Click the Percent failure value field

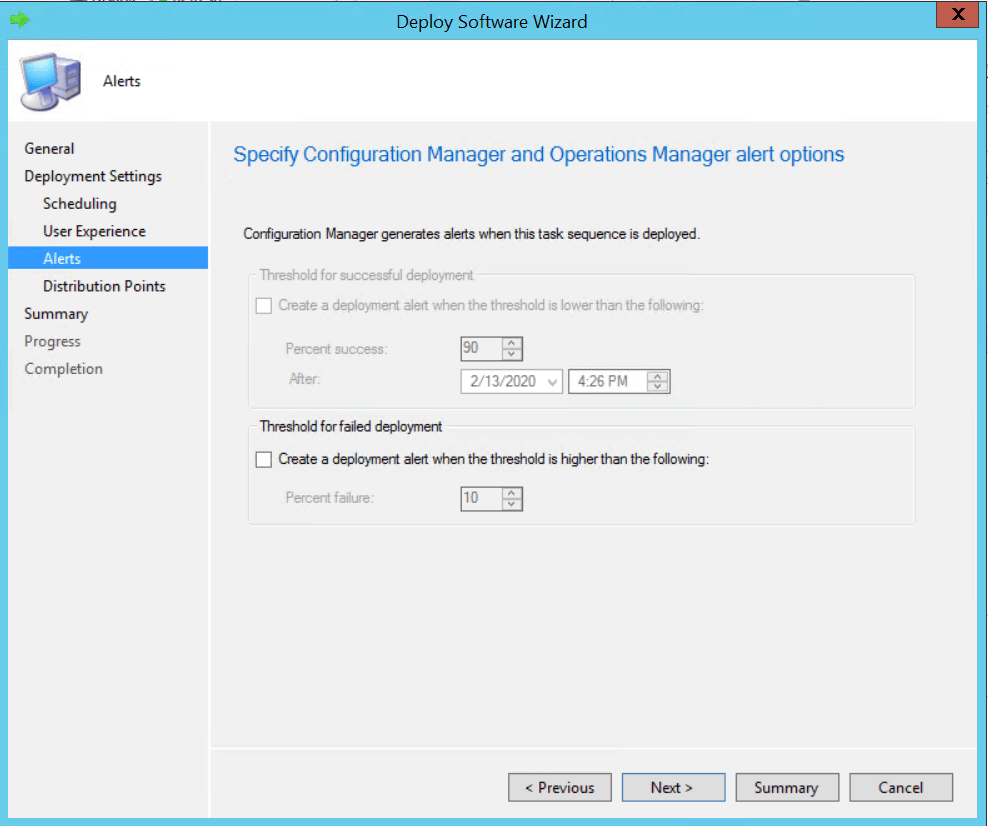[481, 498]
